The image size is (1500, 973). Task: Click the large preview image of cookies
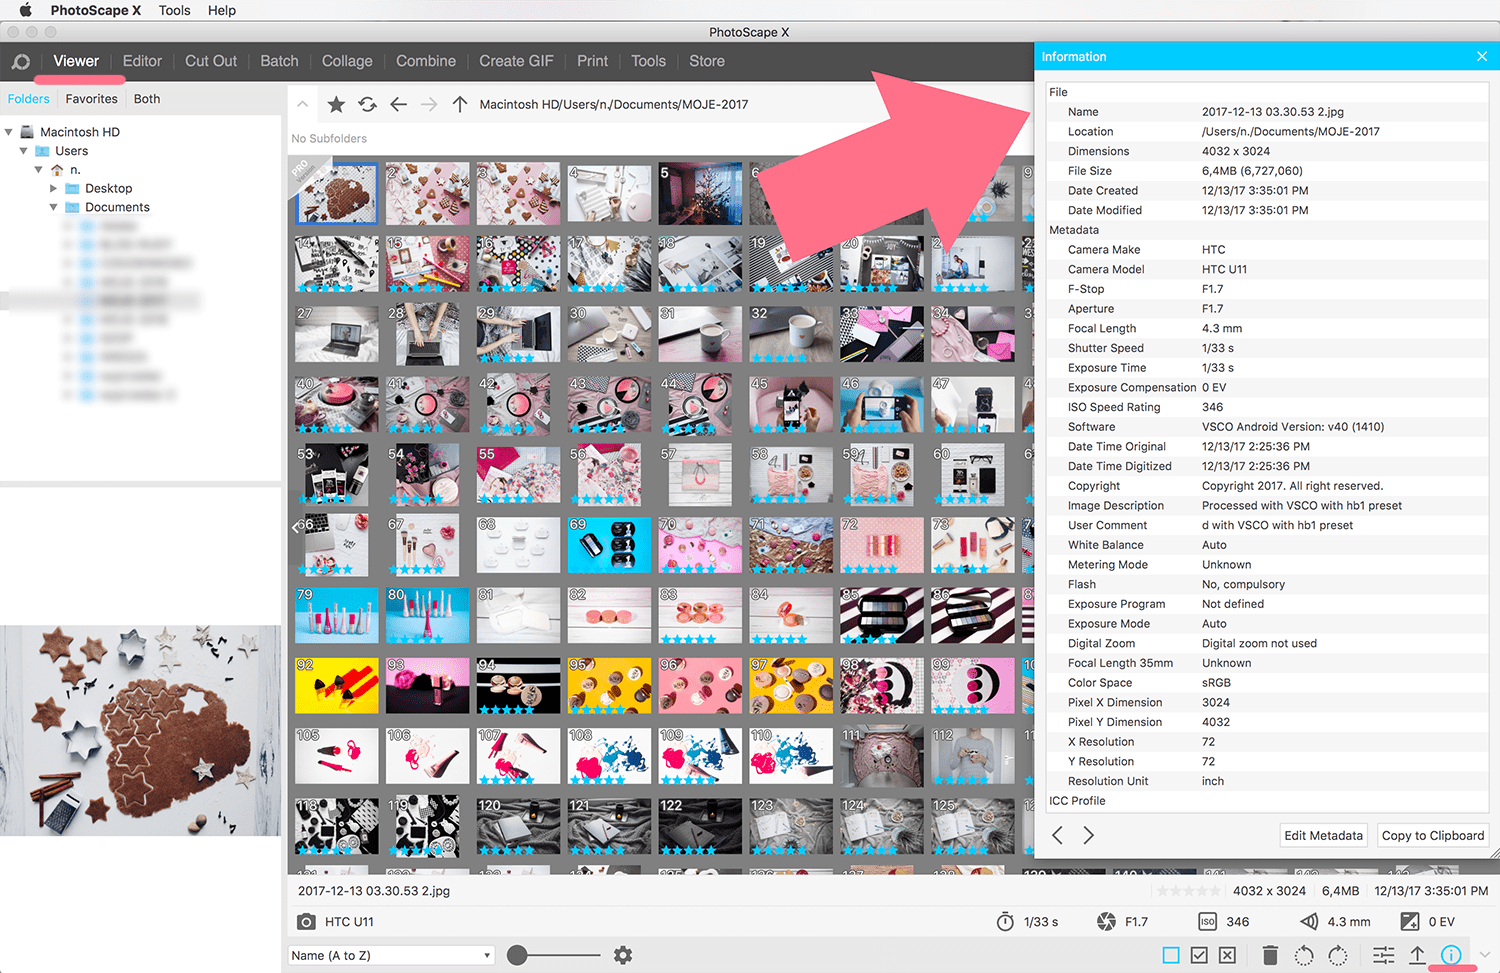point(140,731)
